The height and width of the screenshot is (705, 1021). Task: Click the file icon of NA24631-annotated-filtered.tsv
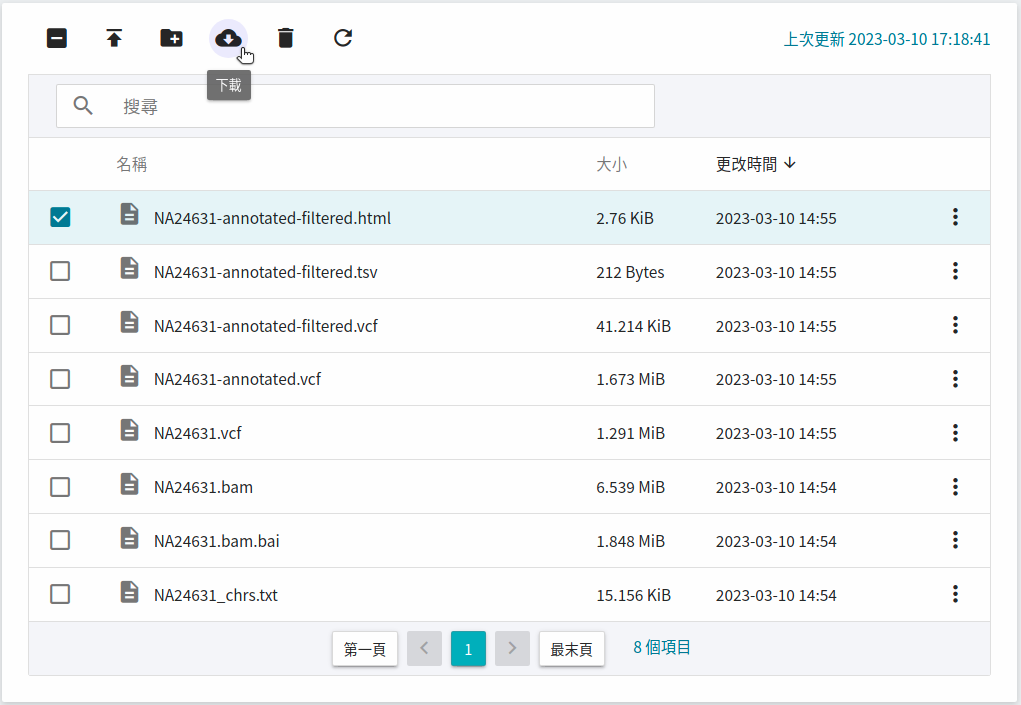(x=130, y=268)
